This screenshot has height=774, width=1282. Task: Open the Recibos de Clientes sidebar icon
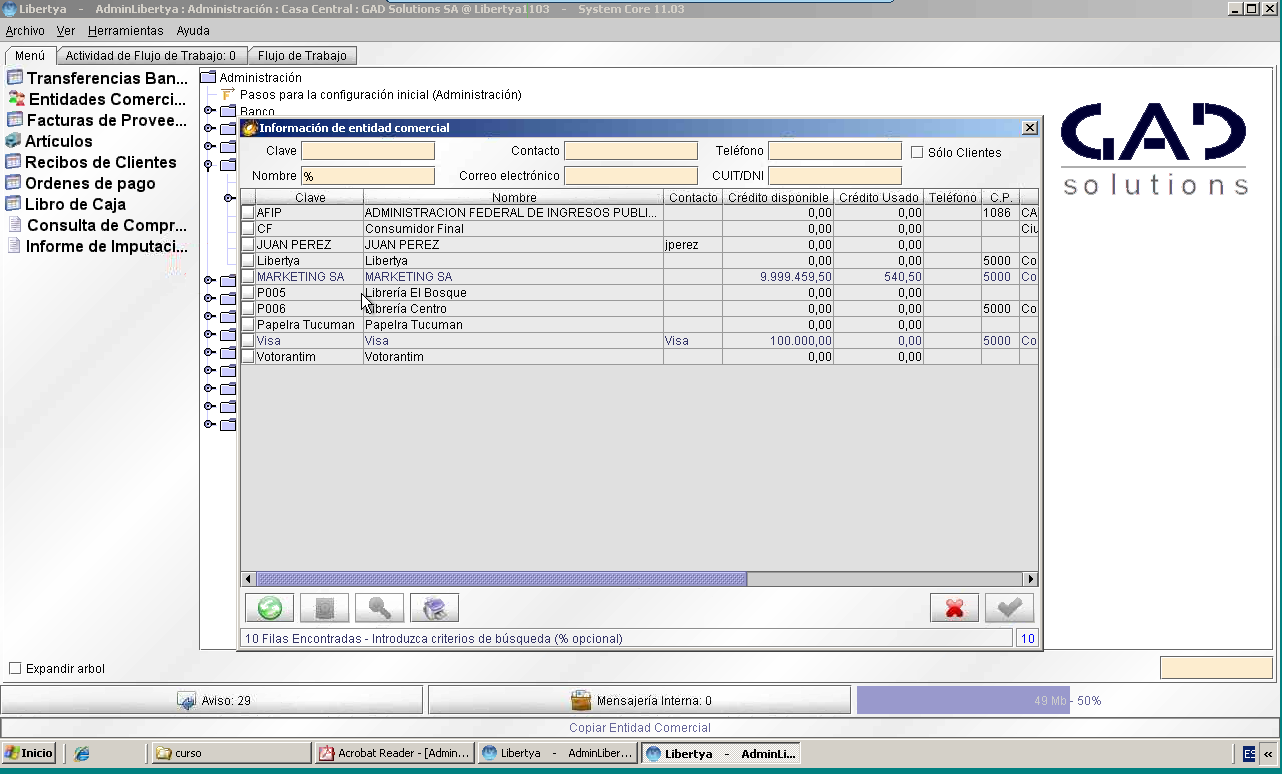[x=13, y=162]
